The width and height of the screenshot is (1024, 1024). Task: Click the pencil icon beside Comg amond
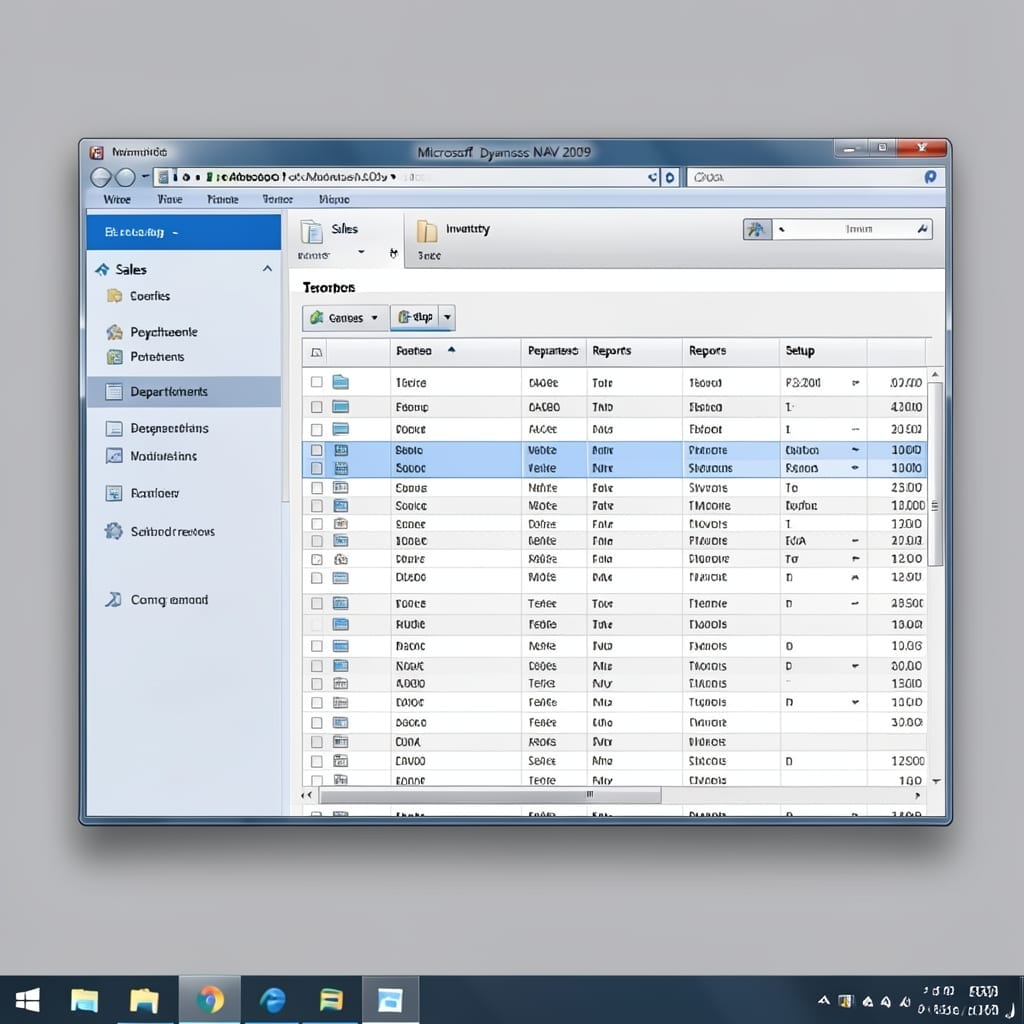click(114, 599)
